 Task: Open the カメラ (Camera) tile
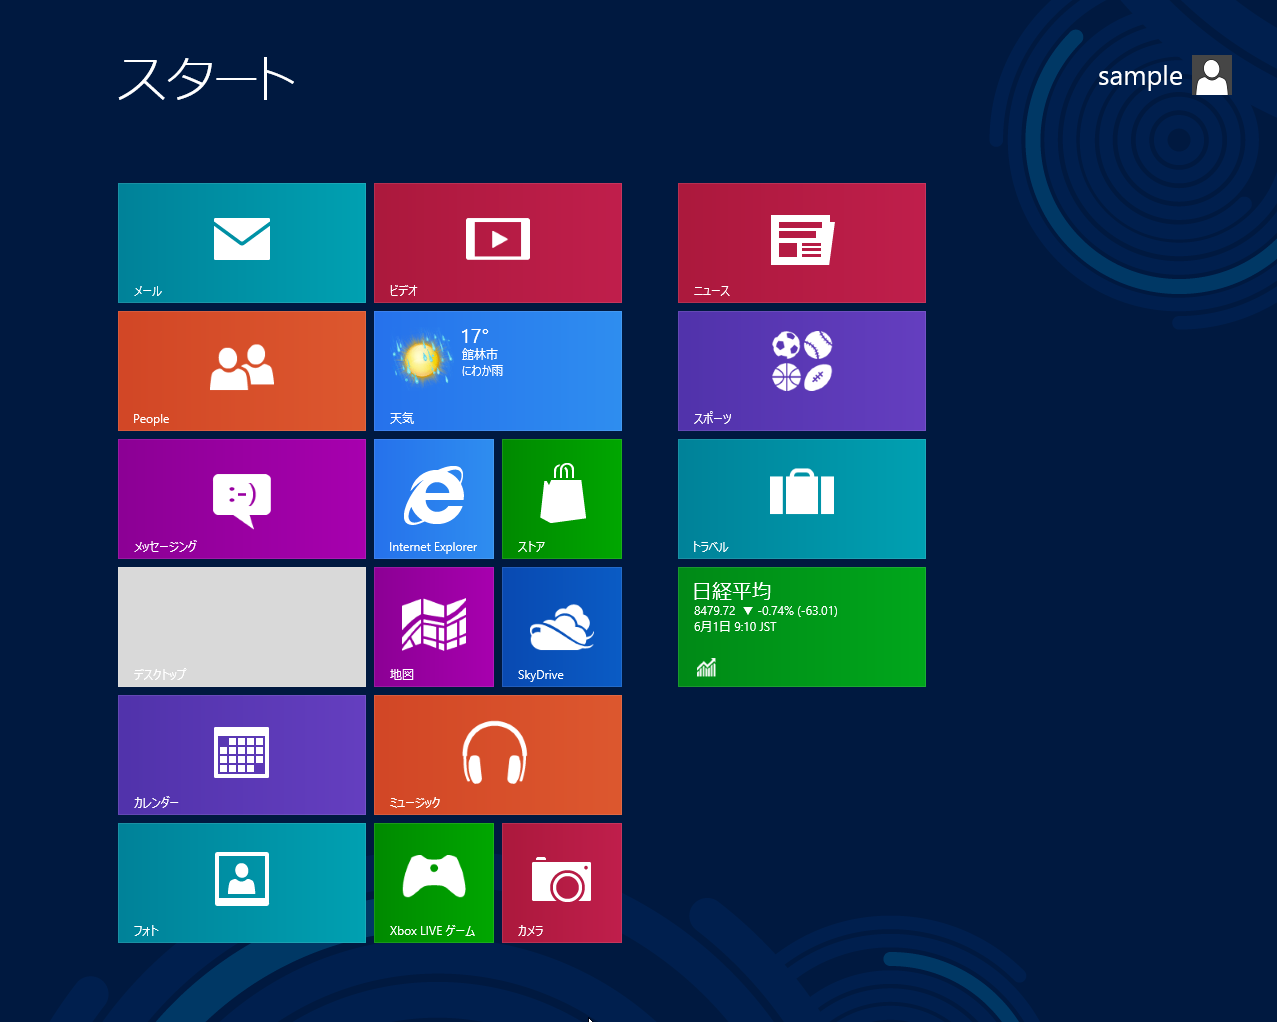coord(562,883)
